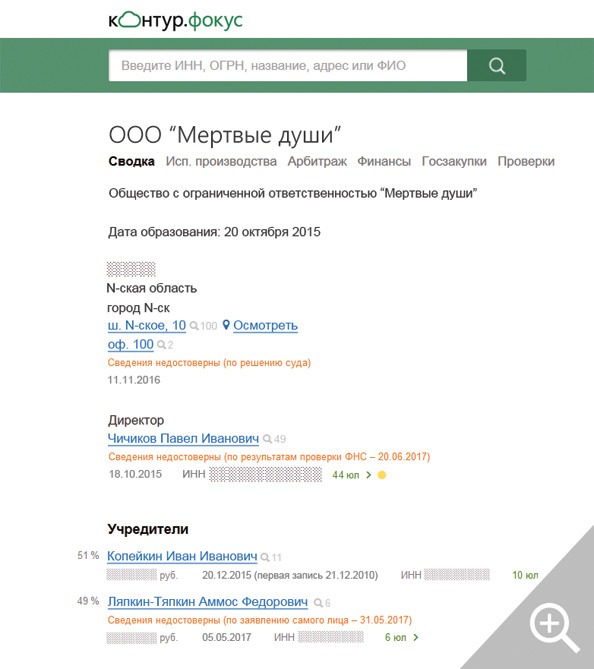Click magnifier with 100 next to address
Viewport: 594px width, 669px height.
(203, 326)
